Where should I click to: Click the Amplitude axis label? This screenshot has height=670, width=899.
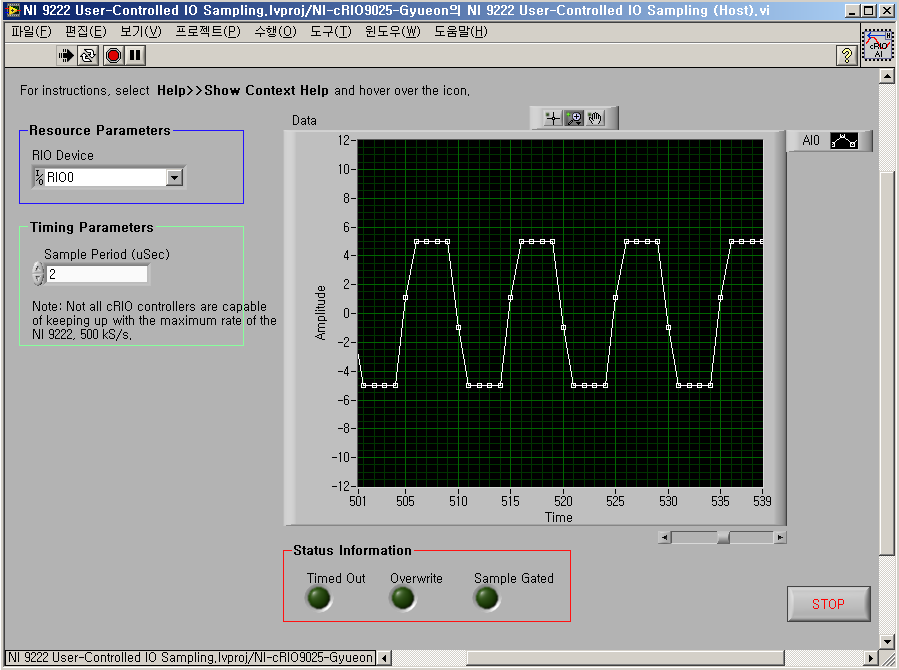(x=320, y=313)
